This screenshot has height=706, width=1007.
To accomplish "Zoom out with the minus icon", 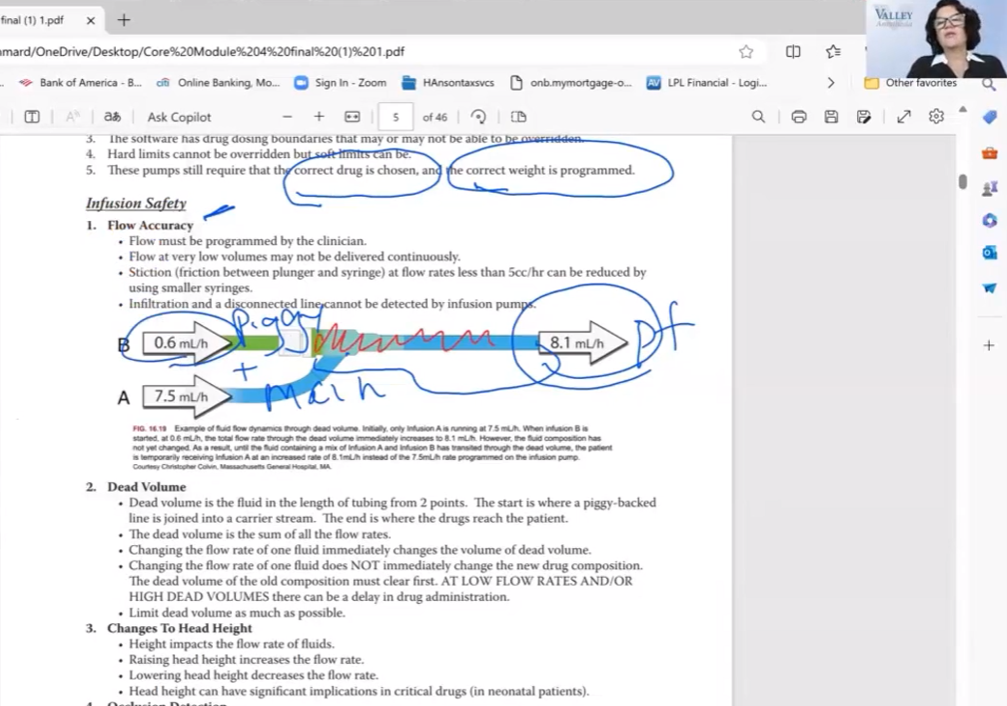I will pyautogui.click(x=287, y=117).
